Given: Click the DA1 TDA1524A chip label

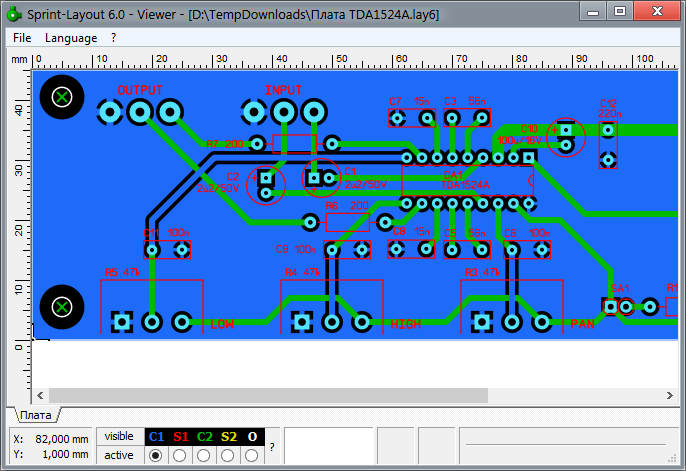Looking at the screenshot, I should [x=465, y=180].
